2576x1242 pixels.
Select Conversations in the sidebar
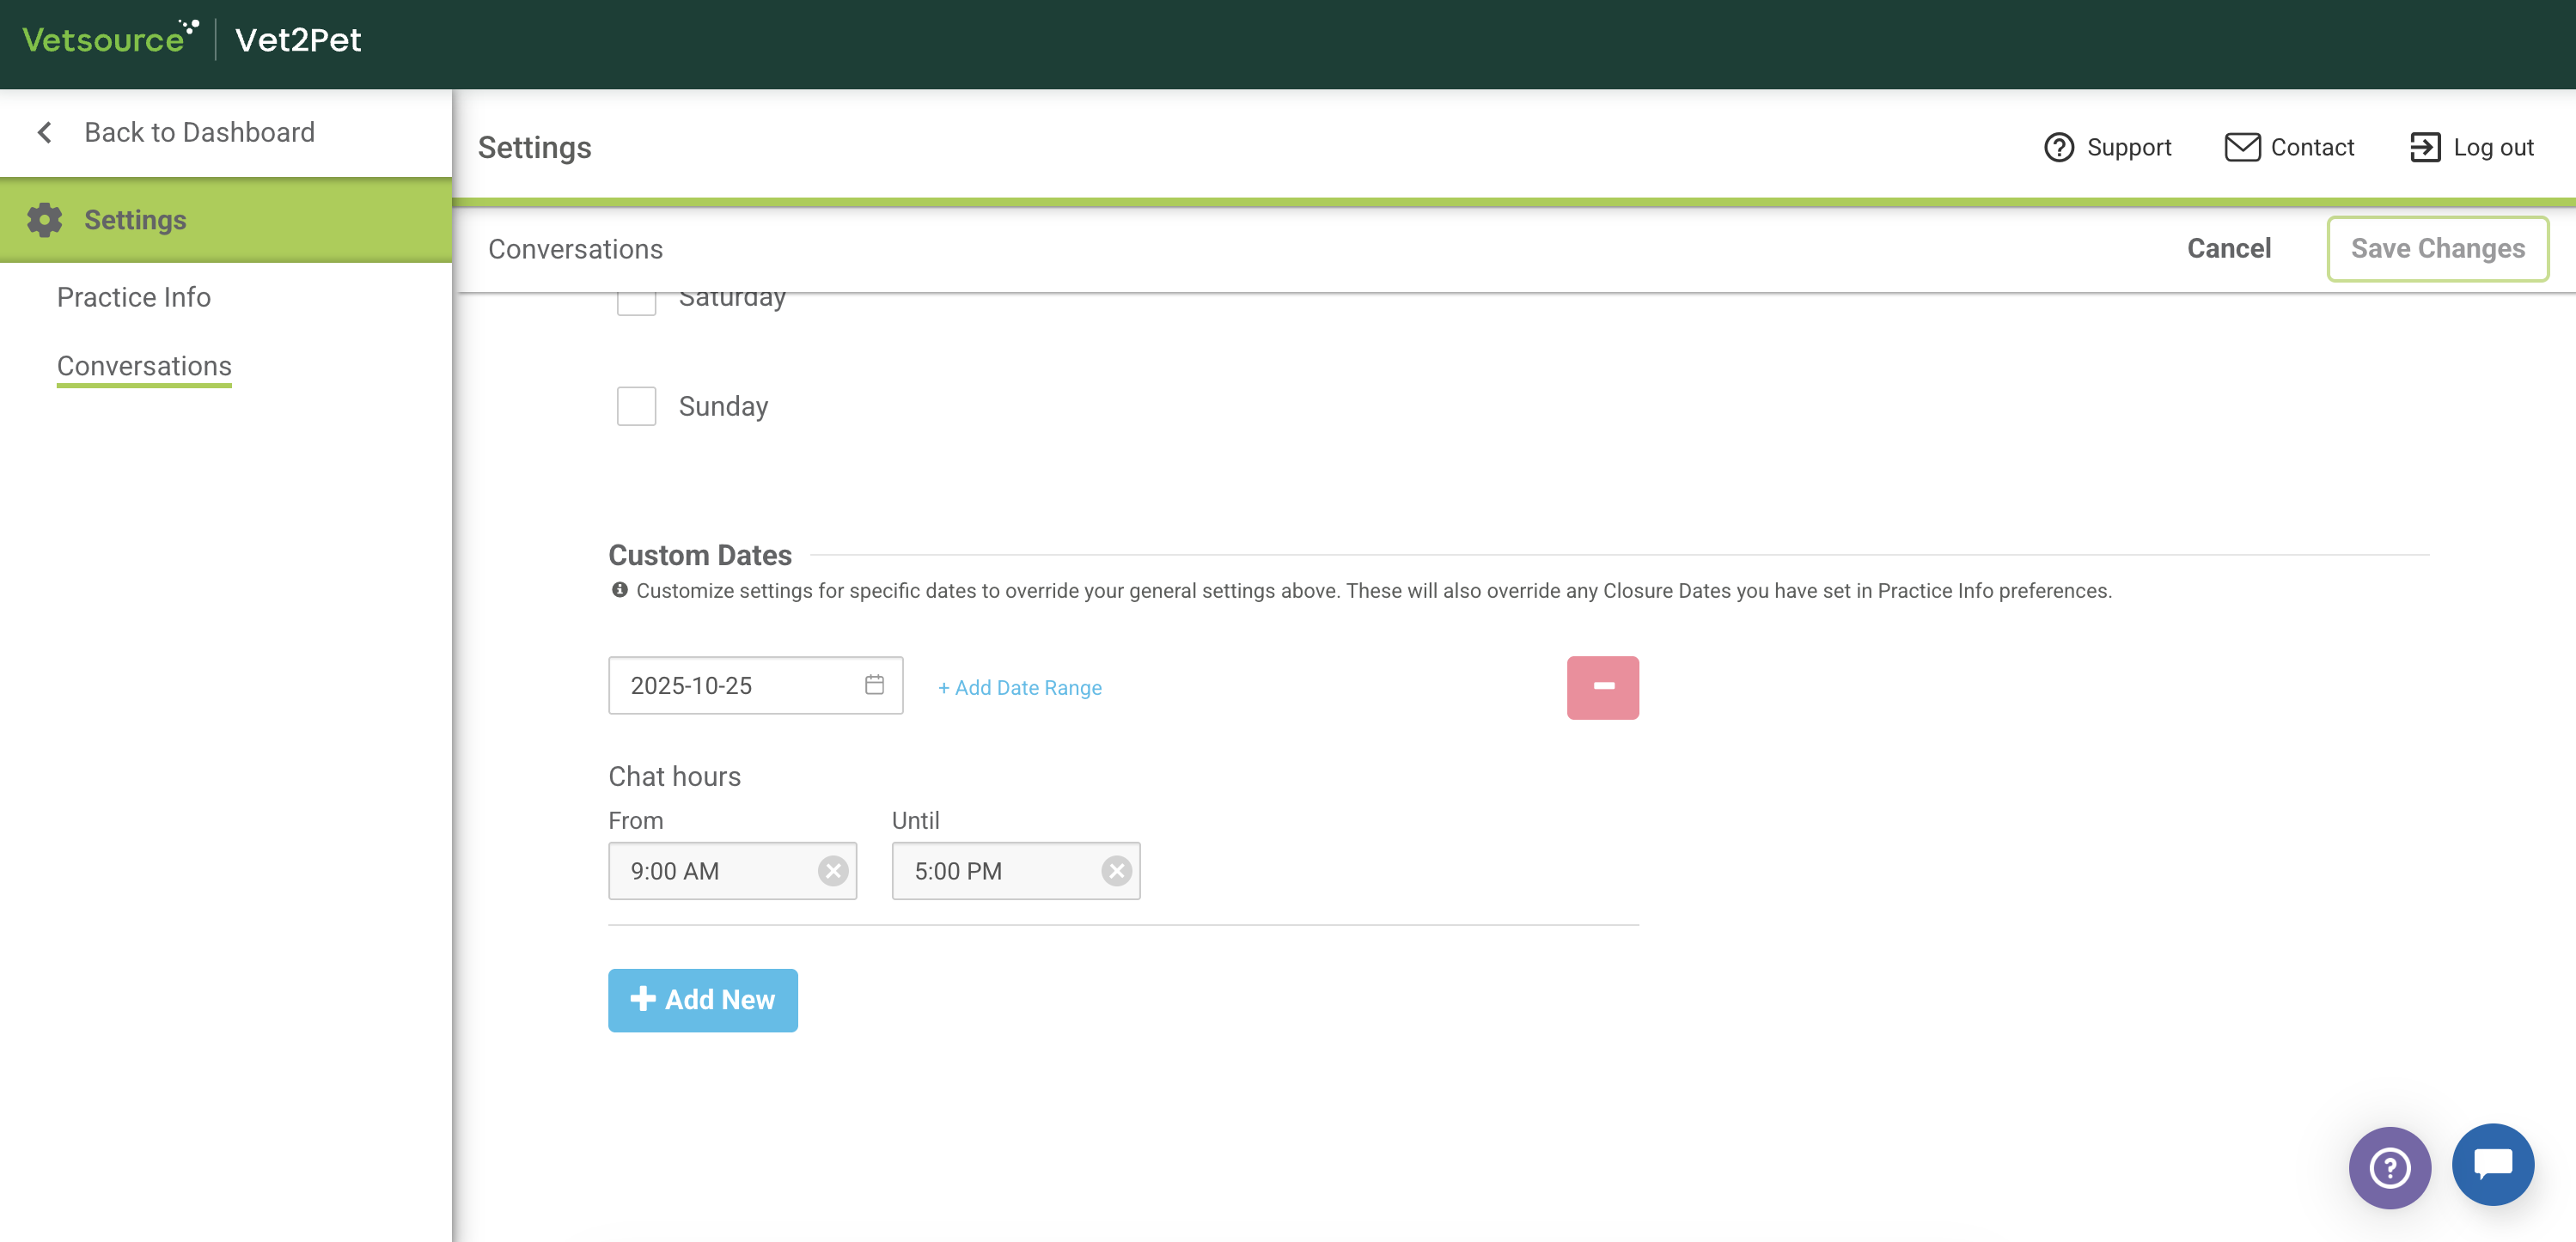144,366
